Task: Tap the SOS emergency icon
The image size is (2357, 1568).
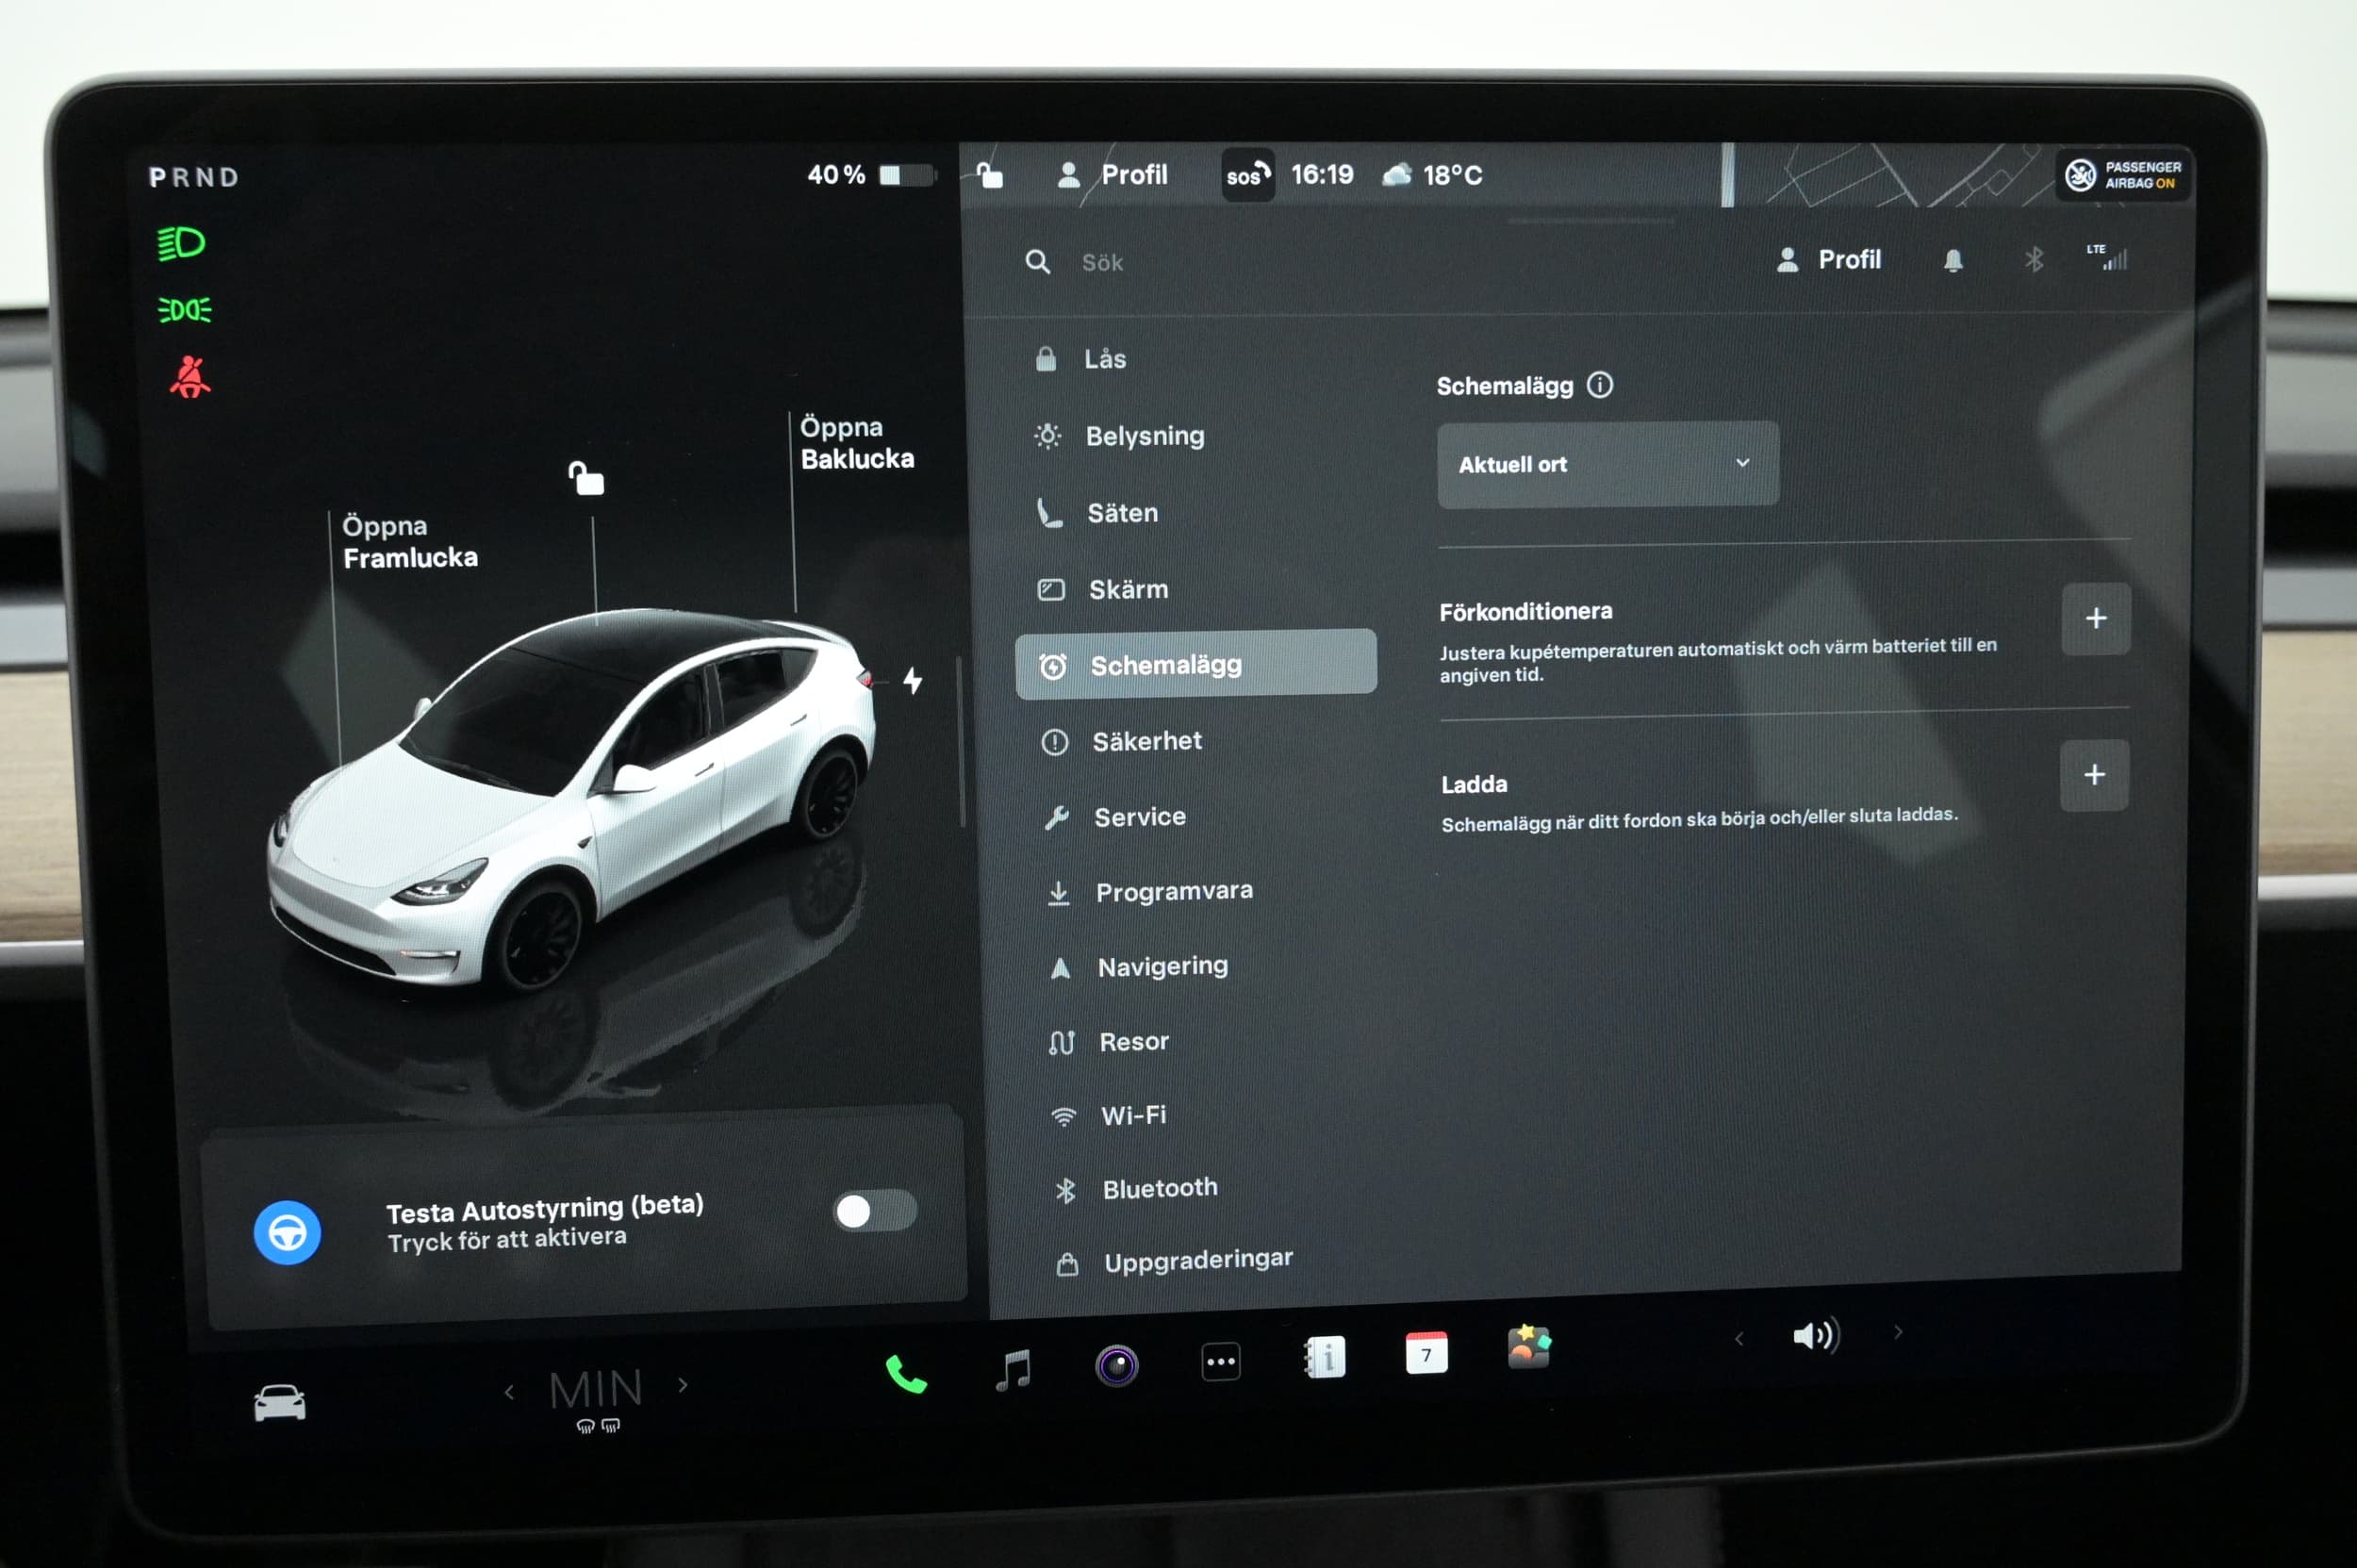Action: tap(1247, 175)
